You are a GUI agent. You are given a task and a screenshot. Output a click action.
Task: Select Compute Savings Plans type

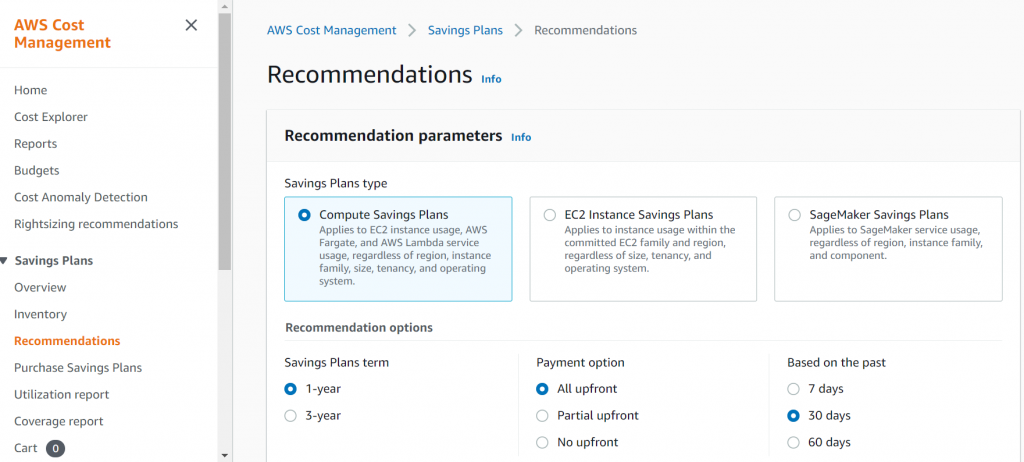[x=304, y=215]
